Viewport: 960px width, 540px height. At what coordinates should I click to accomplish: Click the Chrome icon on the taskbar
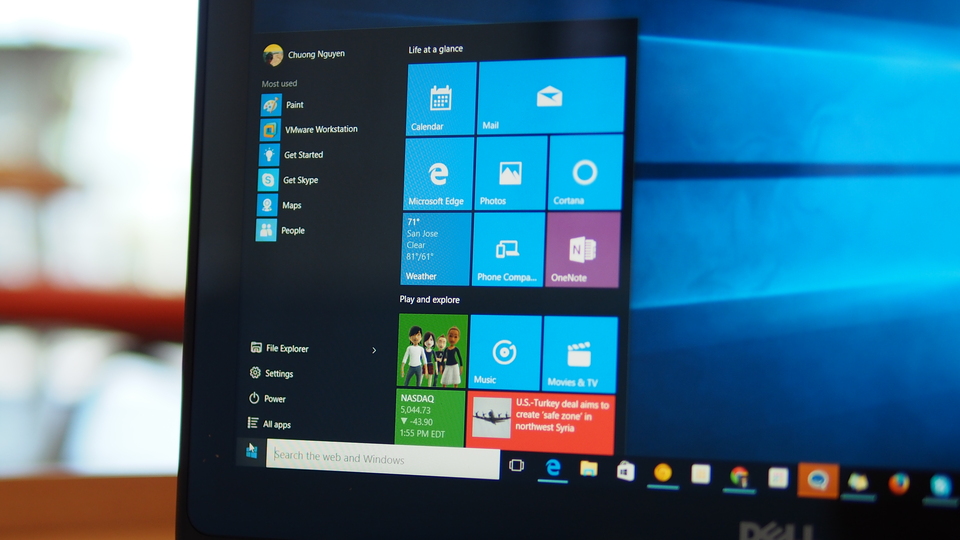point(739,476)
